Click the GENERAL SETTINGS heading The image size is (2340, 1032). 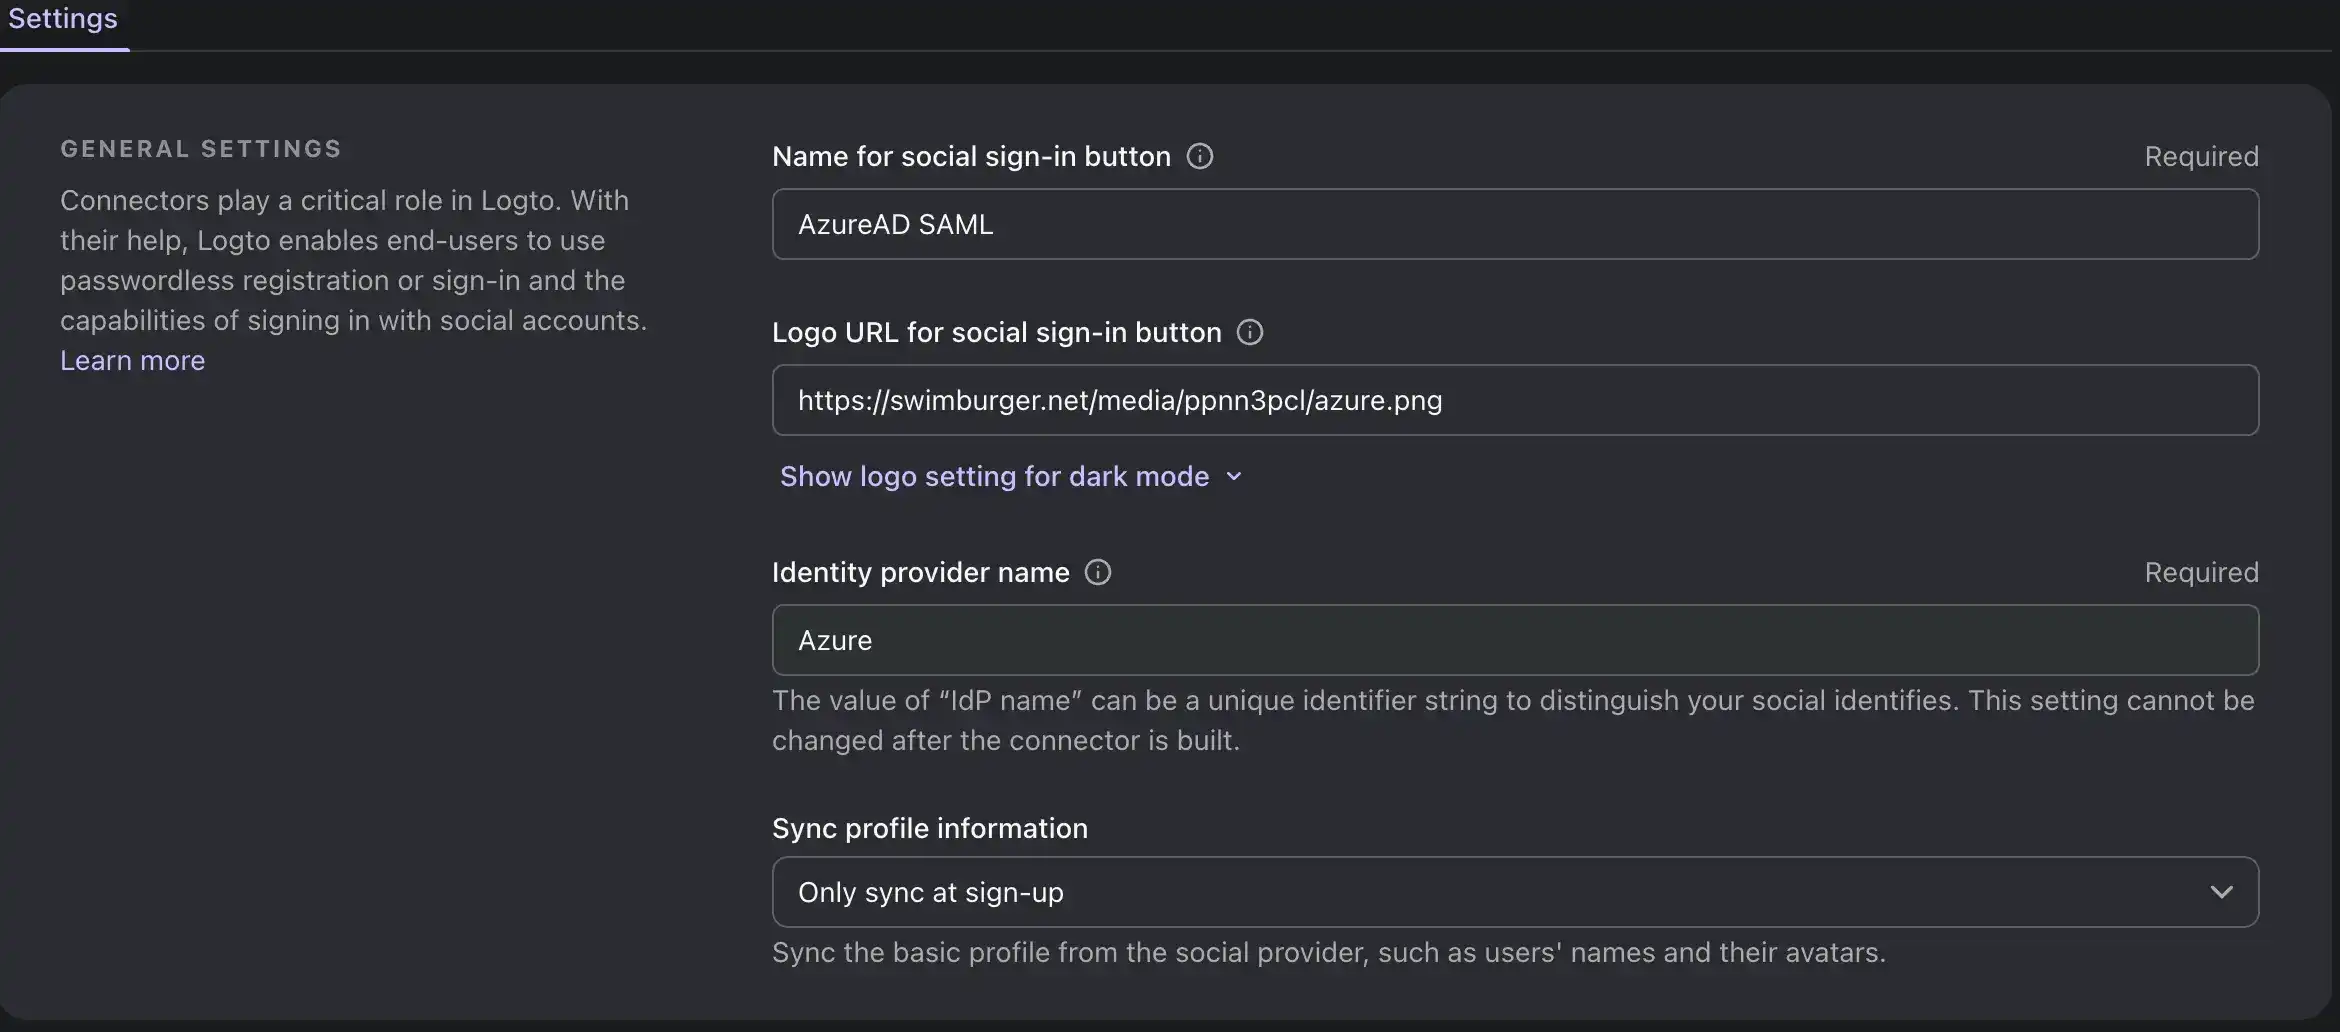click(x=200, y=149)
